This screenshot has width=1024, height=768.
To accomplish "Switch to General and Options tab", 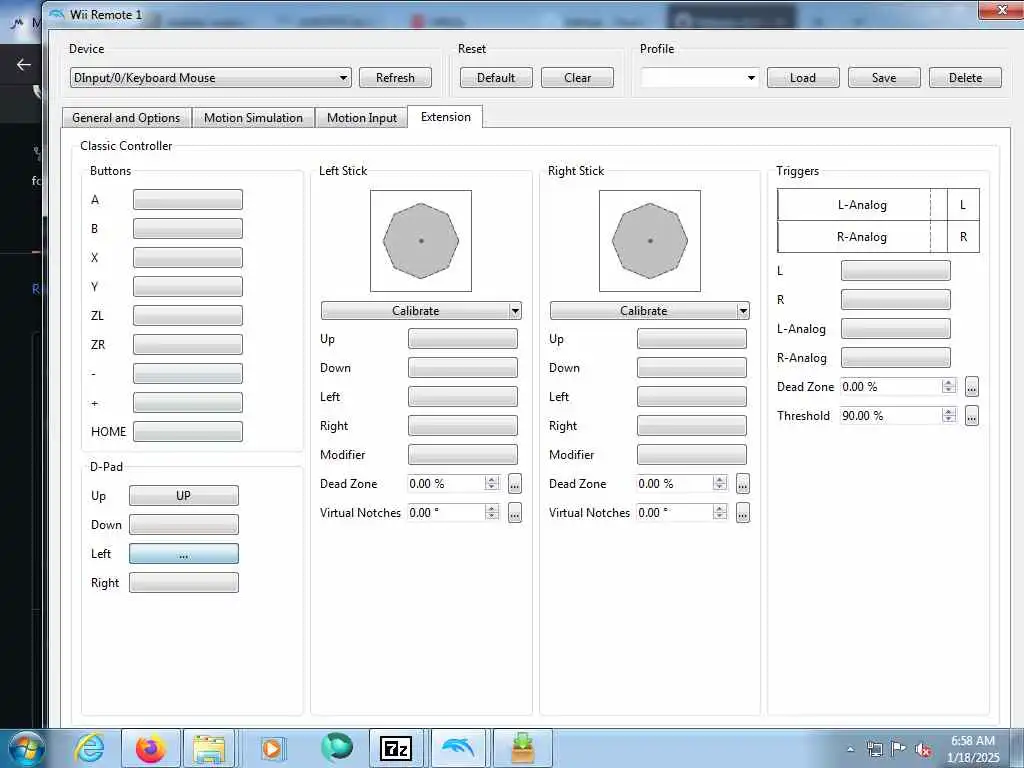I will pos(126,118).
